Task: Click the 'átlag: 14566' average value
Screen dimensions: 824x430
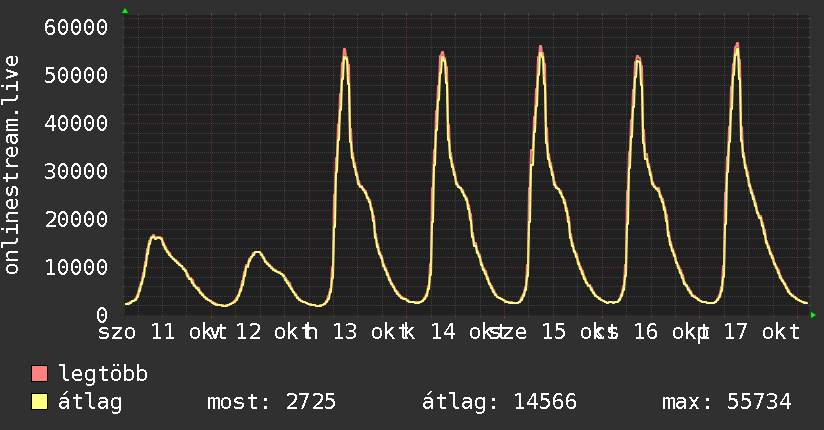Action: coord(499,402)
